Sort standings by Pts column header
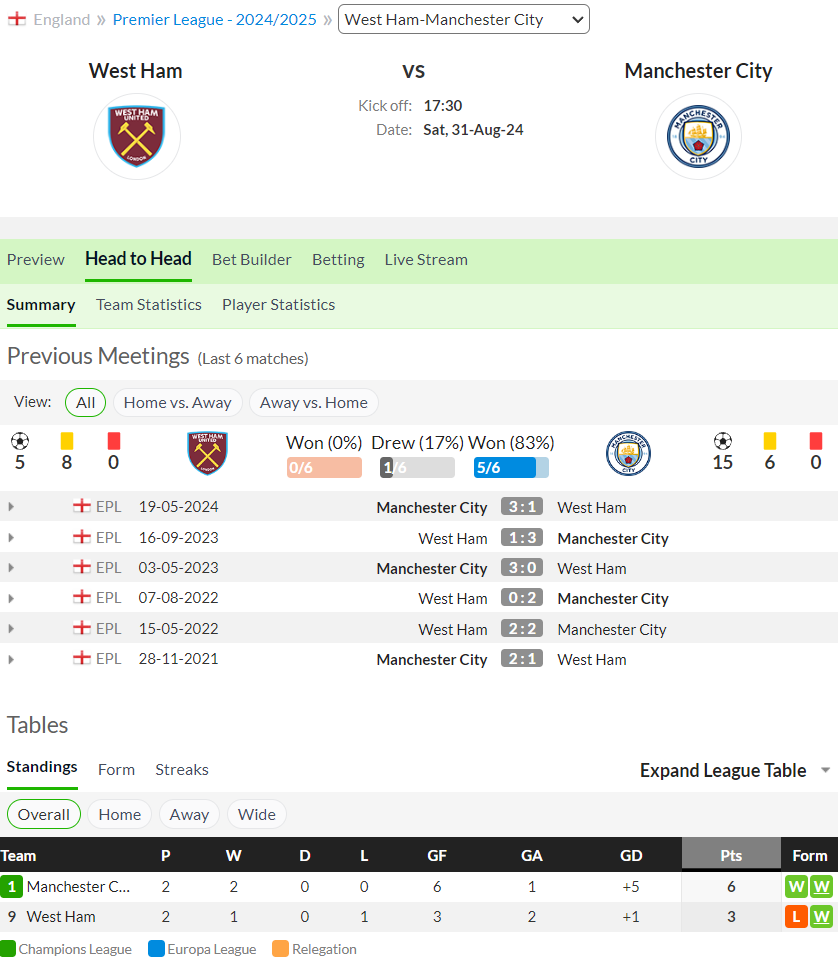The image size is (838, 967). click(731, 855)
